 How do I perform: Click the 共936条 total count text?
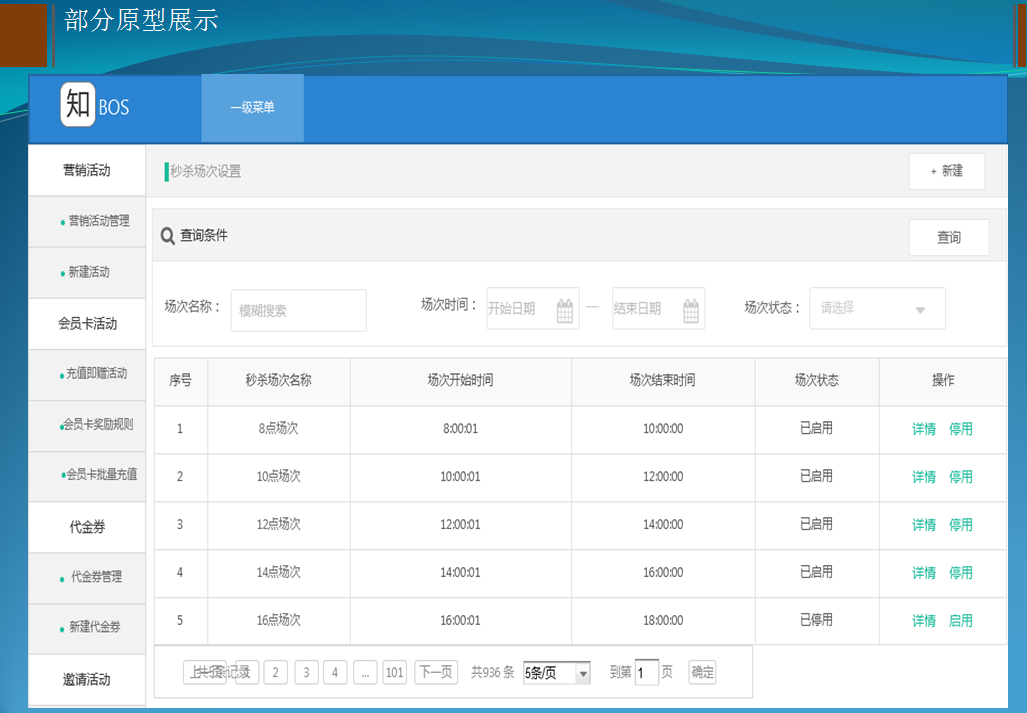point(493,672)
